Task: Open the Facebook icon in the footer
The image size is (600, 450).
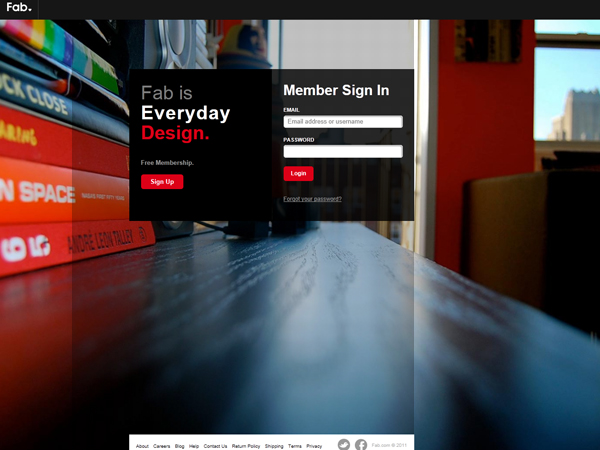Action: tap(361, 445)
